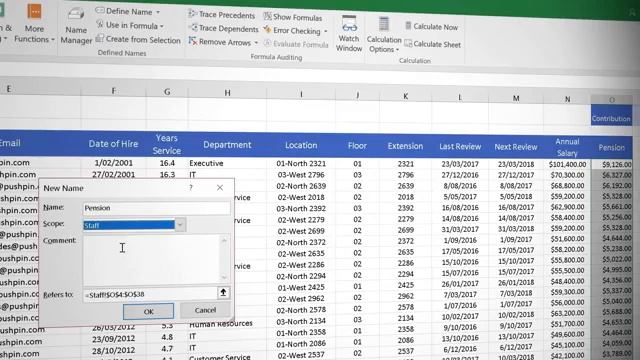Open the Watch Window

click(x=349, y=34)
